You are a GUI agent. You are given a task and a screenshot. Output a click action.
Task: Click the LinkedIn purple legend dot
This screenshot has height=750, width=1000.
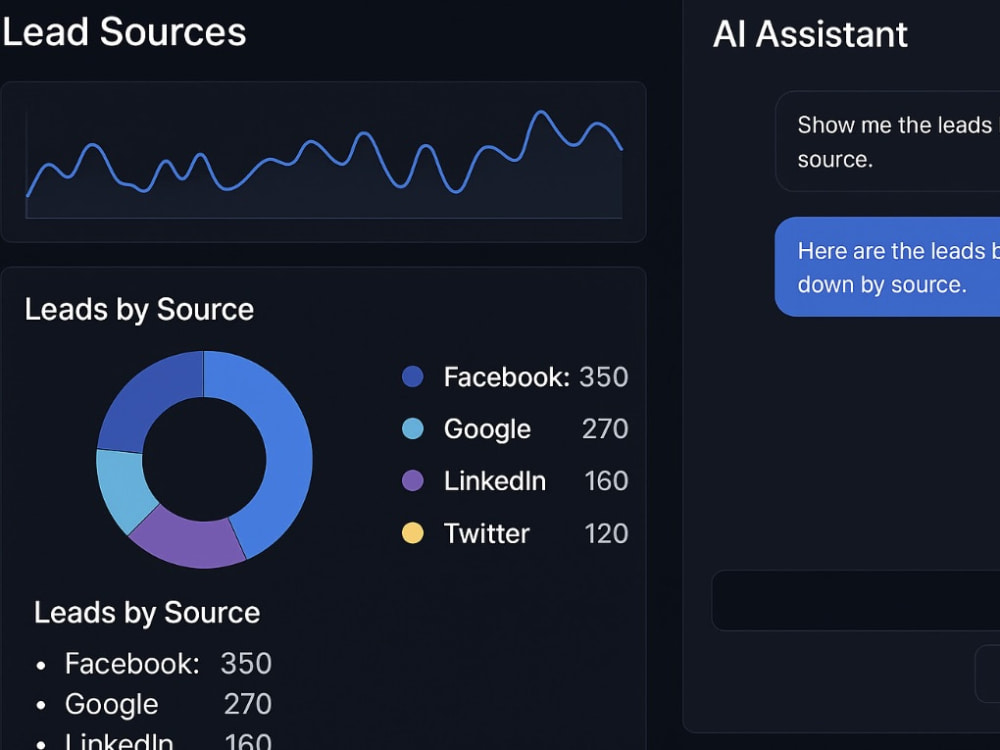[x=413, y=480]
